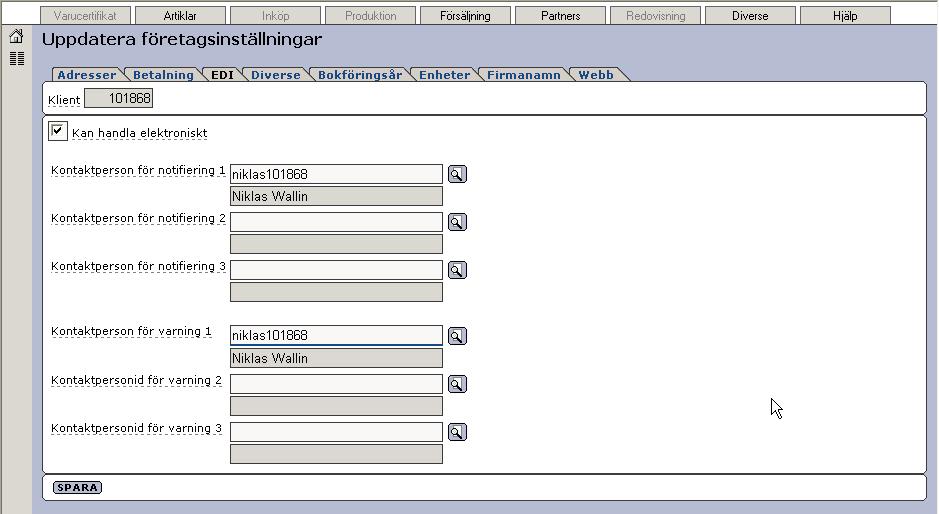Click the SPARA save button
The width and height of the screenshot is (939, 514).
(77, 488)
